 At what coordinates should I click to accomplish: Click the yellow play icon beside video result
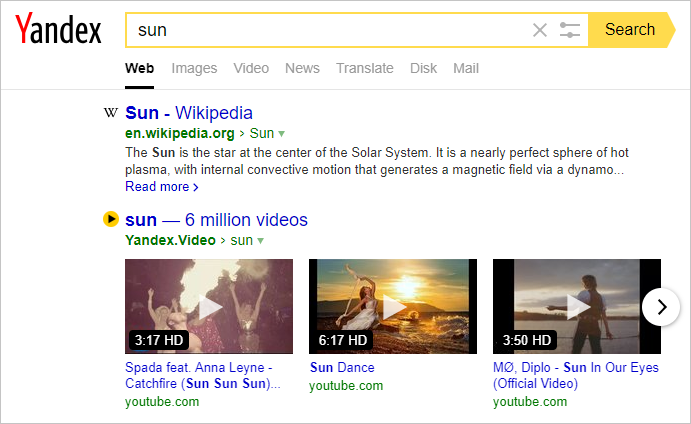tap(111, 219)
